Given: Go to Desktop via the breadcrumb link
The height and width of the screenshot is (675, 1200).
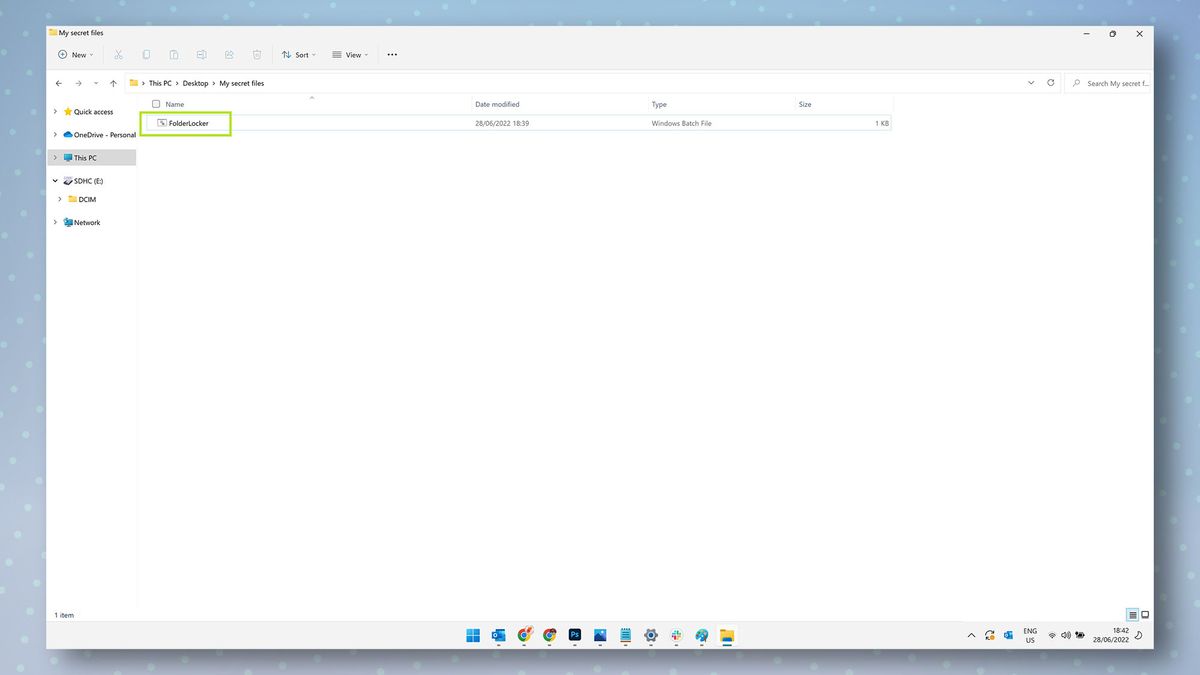Looking at the screenshot, I should tap(195, 83).
